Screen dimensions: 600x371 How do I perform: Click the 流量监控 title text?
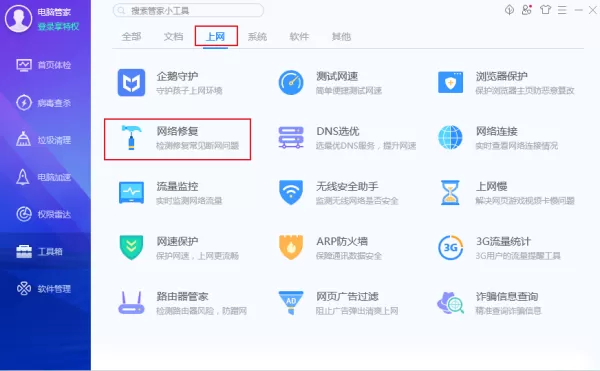(x=177, y=187)
